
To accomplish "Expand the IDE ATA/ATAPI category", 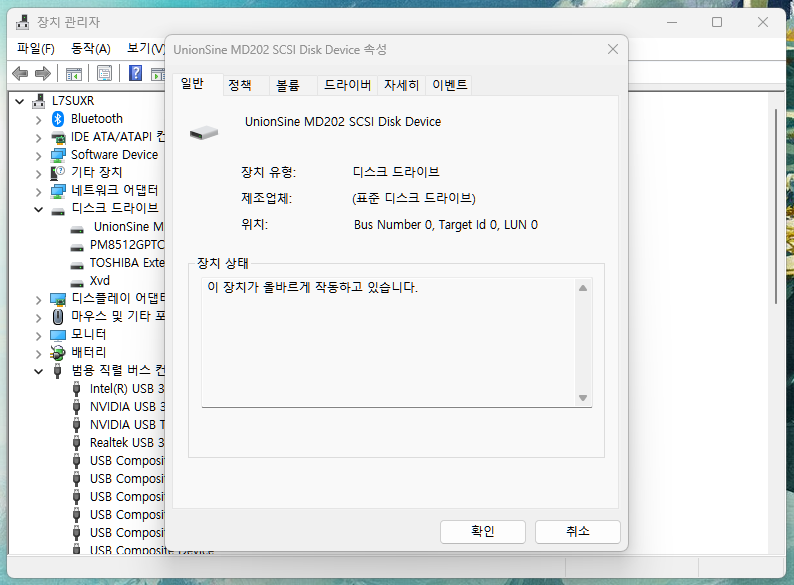I will (x=38, y=138).
